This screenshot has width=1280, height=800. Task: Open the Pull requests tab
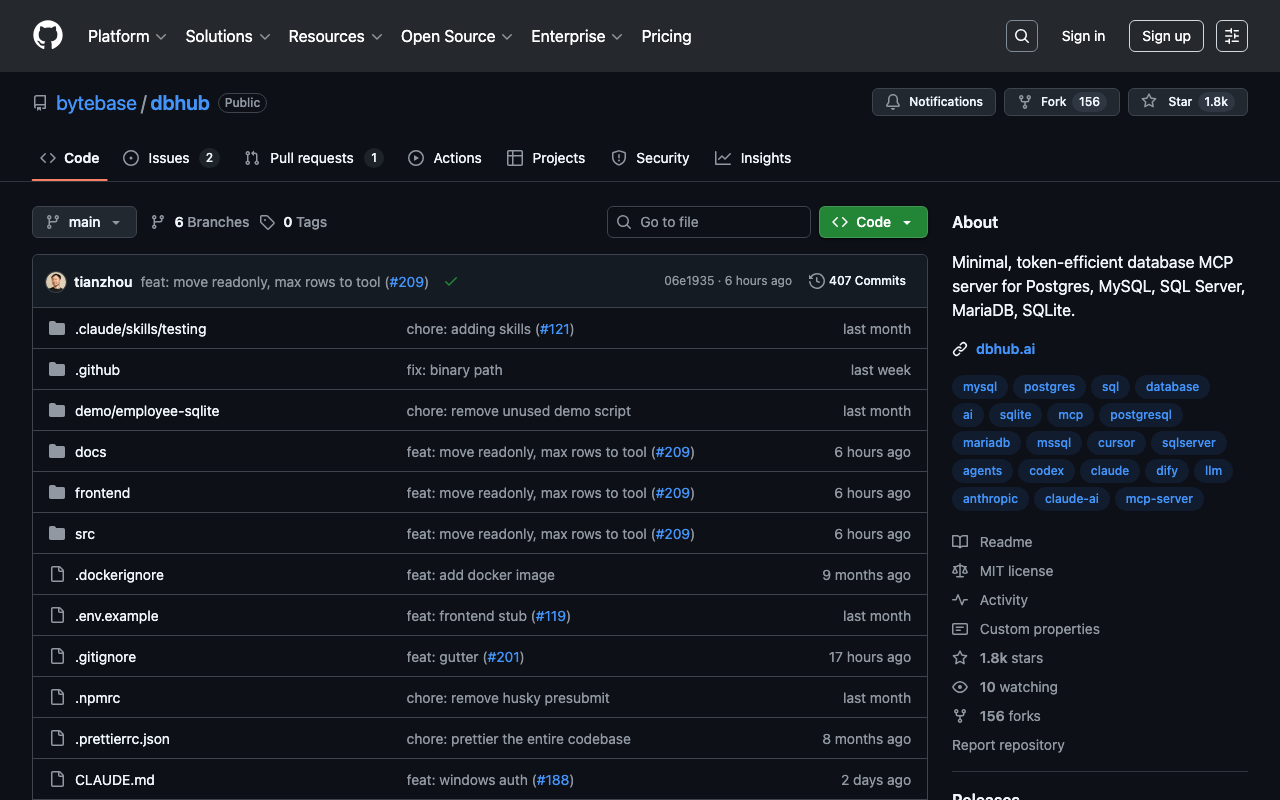[312, 158]
